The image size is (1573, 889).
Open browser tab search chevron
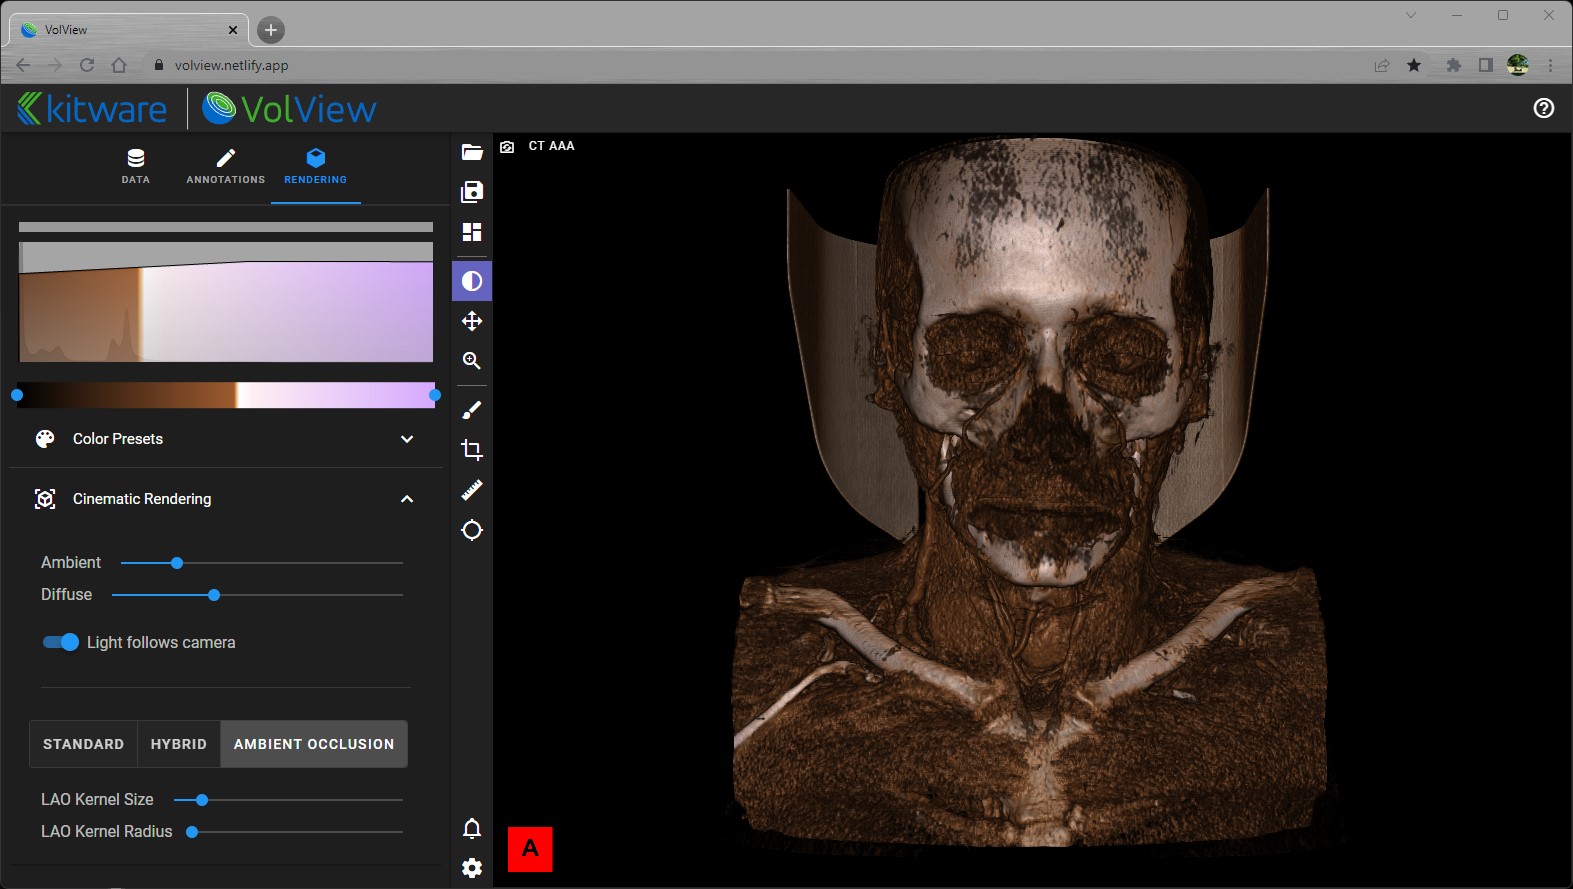click(x=1411, y=15)
